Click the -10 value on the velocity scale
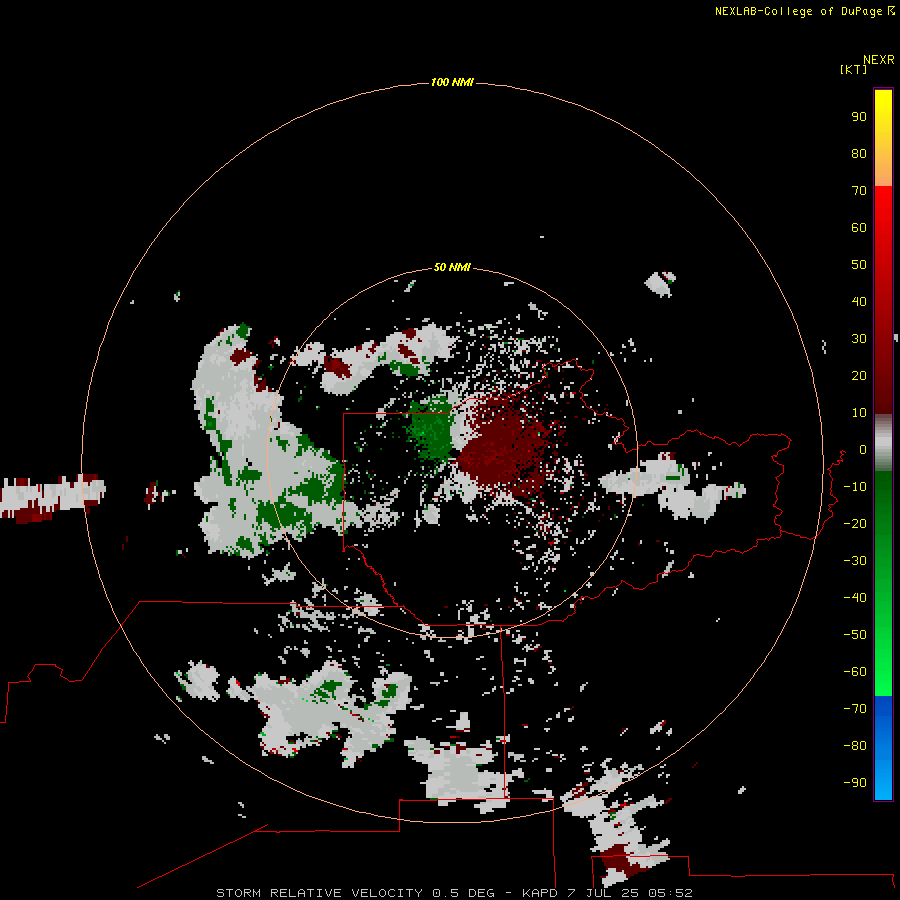 coord(855,487)
